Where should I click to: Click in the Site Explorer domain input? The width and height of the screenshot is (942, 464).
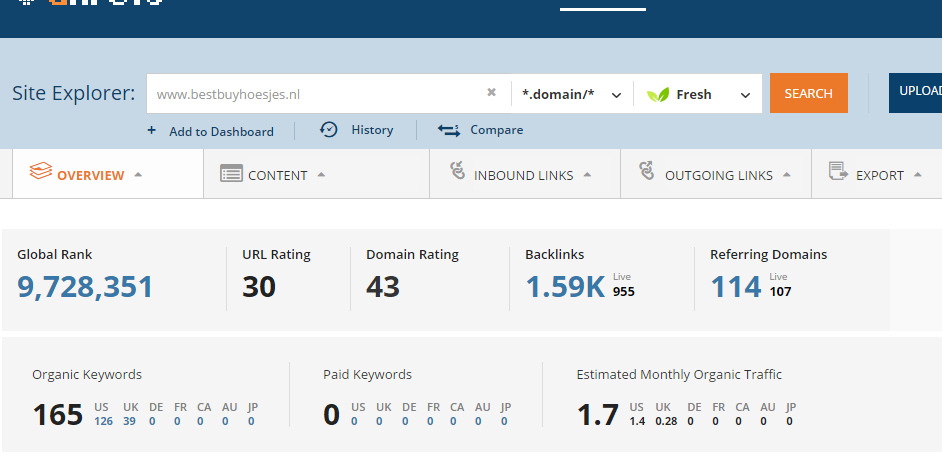pyautogui.click(x=318, y=94)
